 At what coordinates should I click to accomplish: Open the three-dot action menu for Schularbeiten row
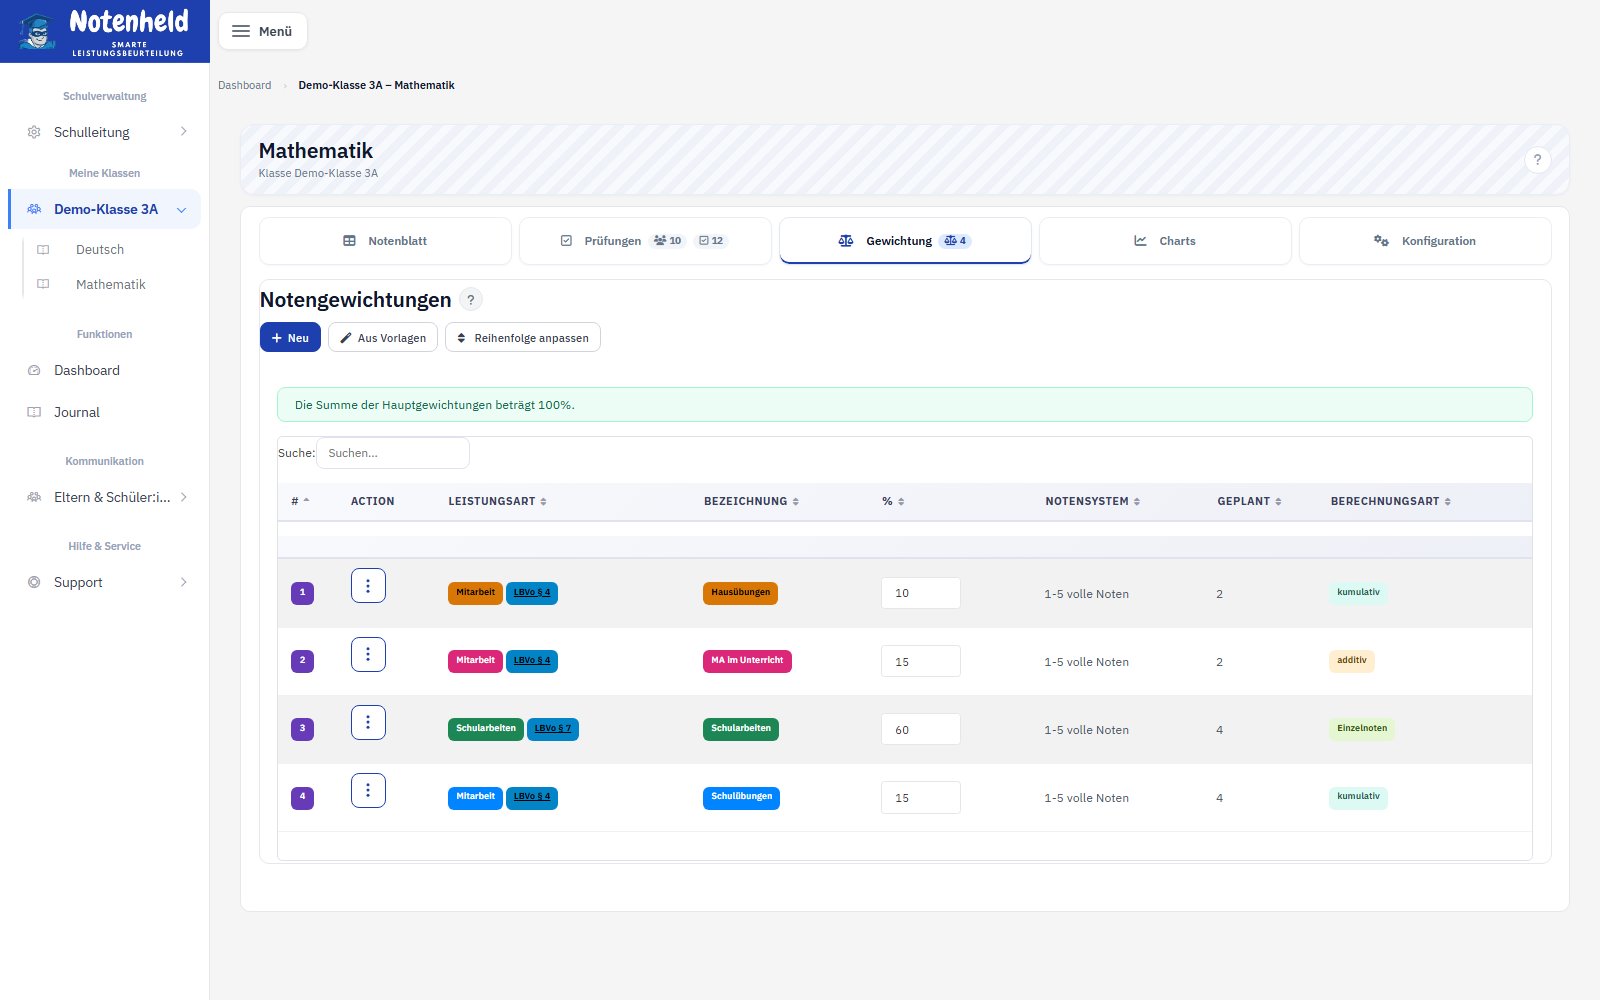coord(368,722)
